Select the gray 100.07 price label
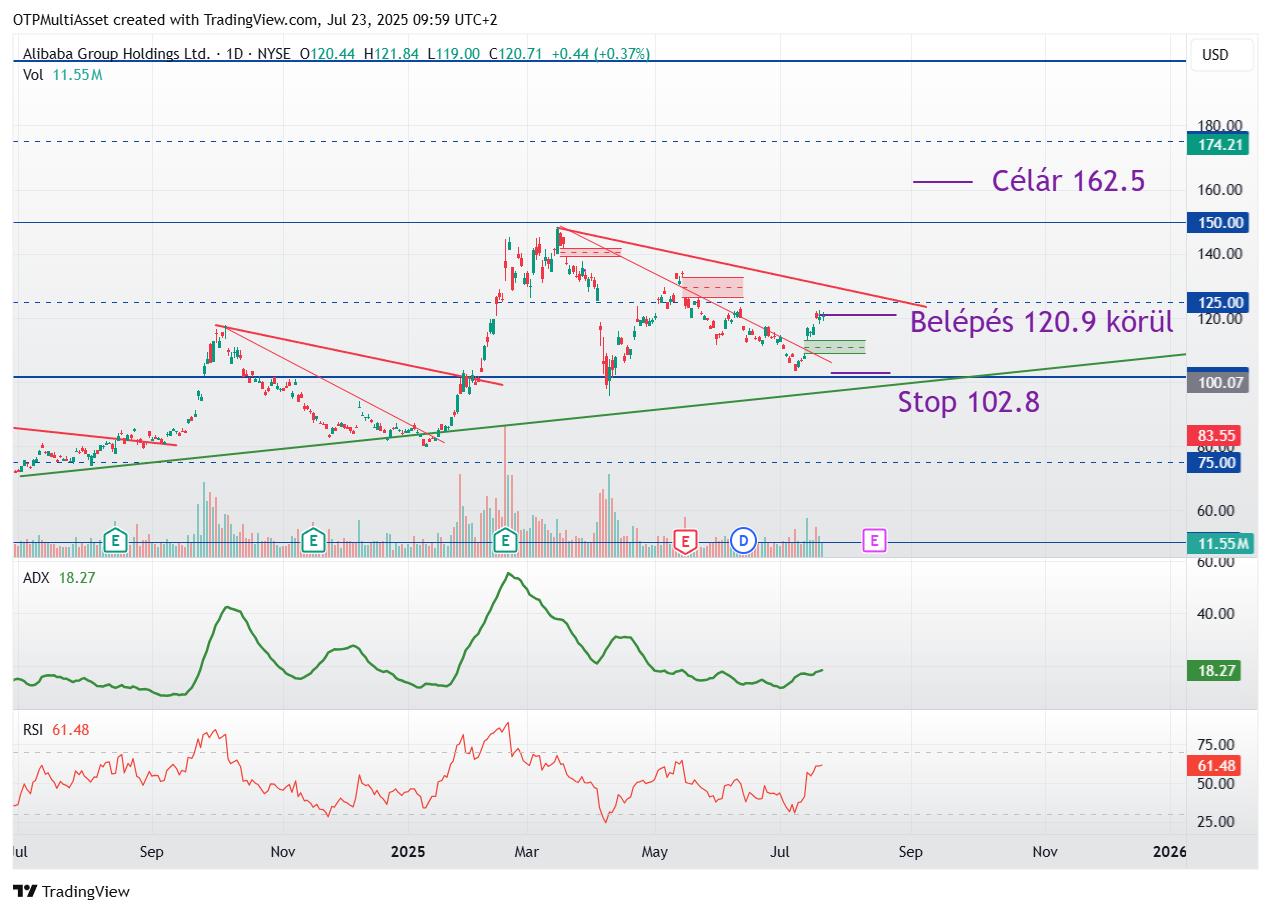Viewport: 1271px width, 913px height. (1213, 382)
